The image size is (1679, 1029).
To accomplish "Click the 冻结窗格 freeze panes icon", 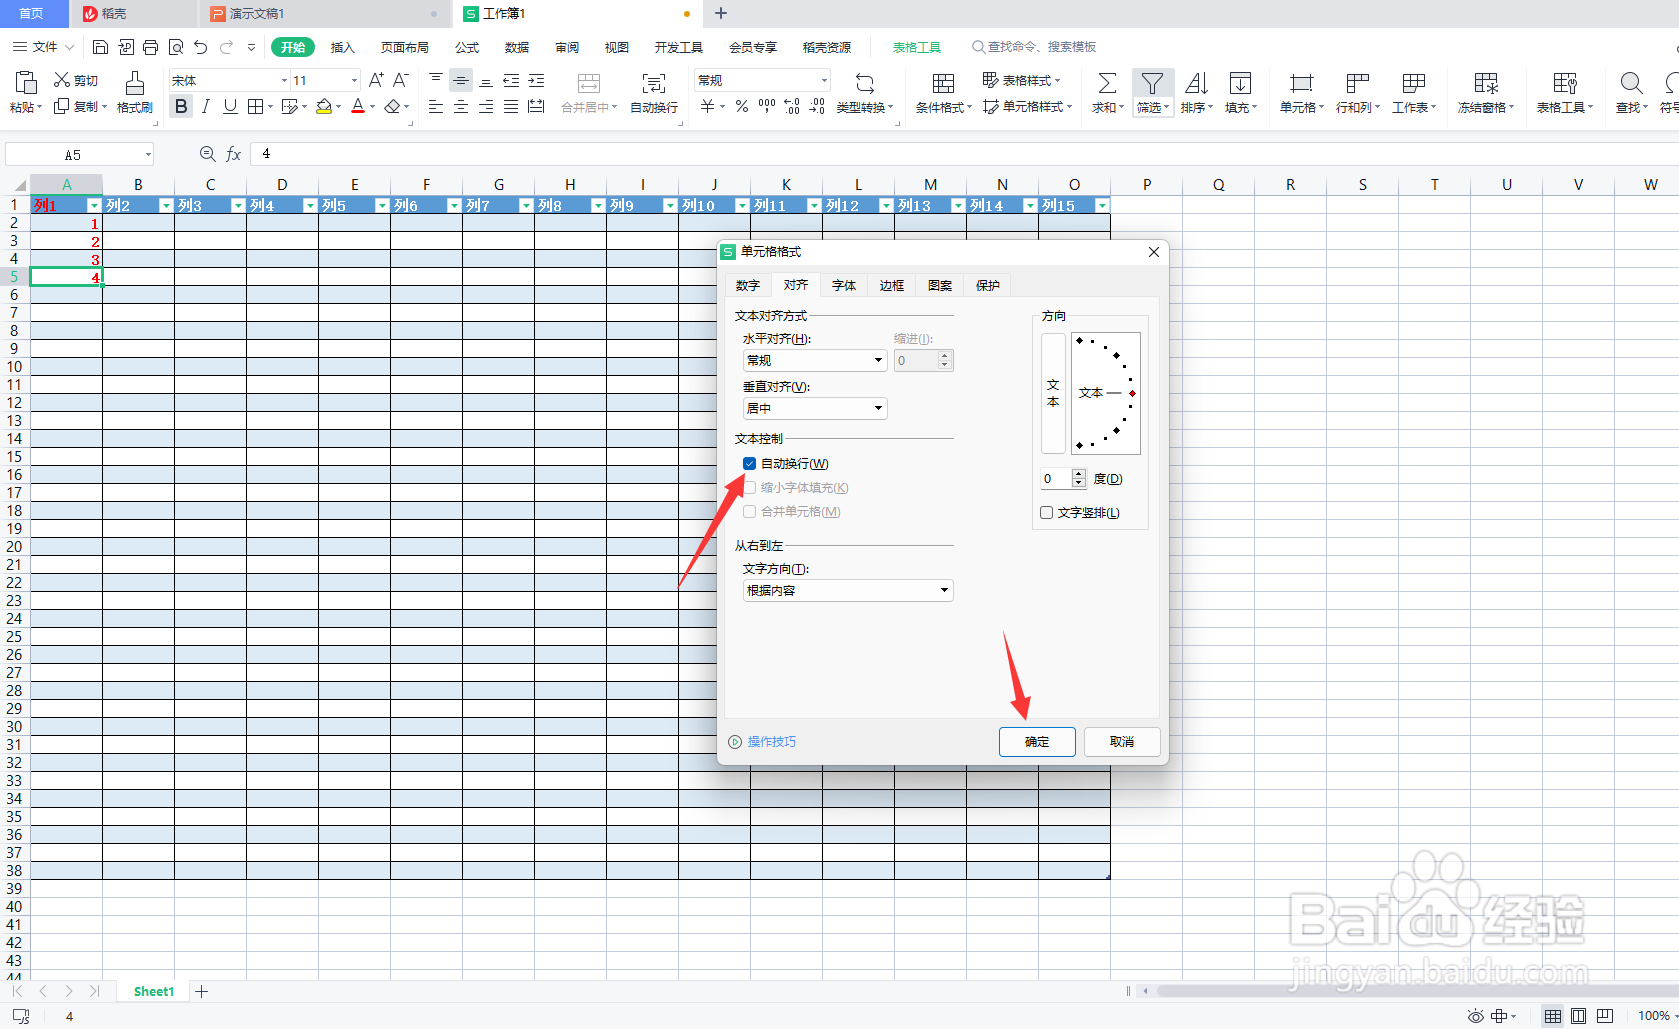I will click(x=1487, y=83).
